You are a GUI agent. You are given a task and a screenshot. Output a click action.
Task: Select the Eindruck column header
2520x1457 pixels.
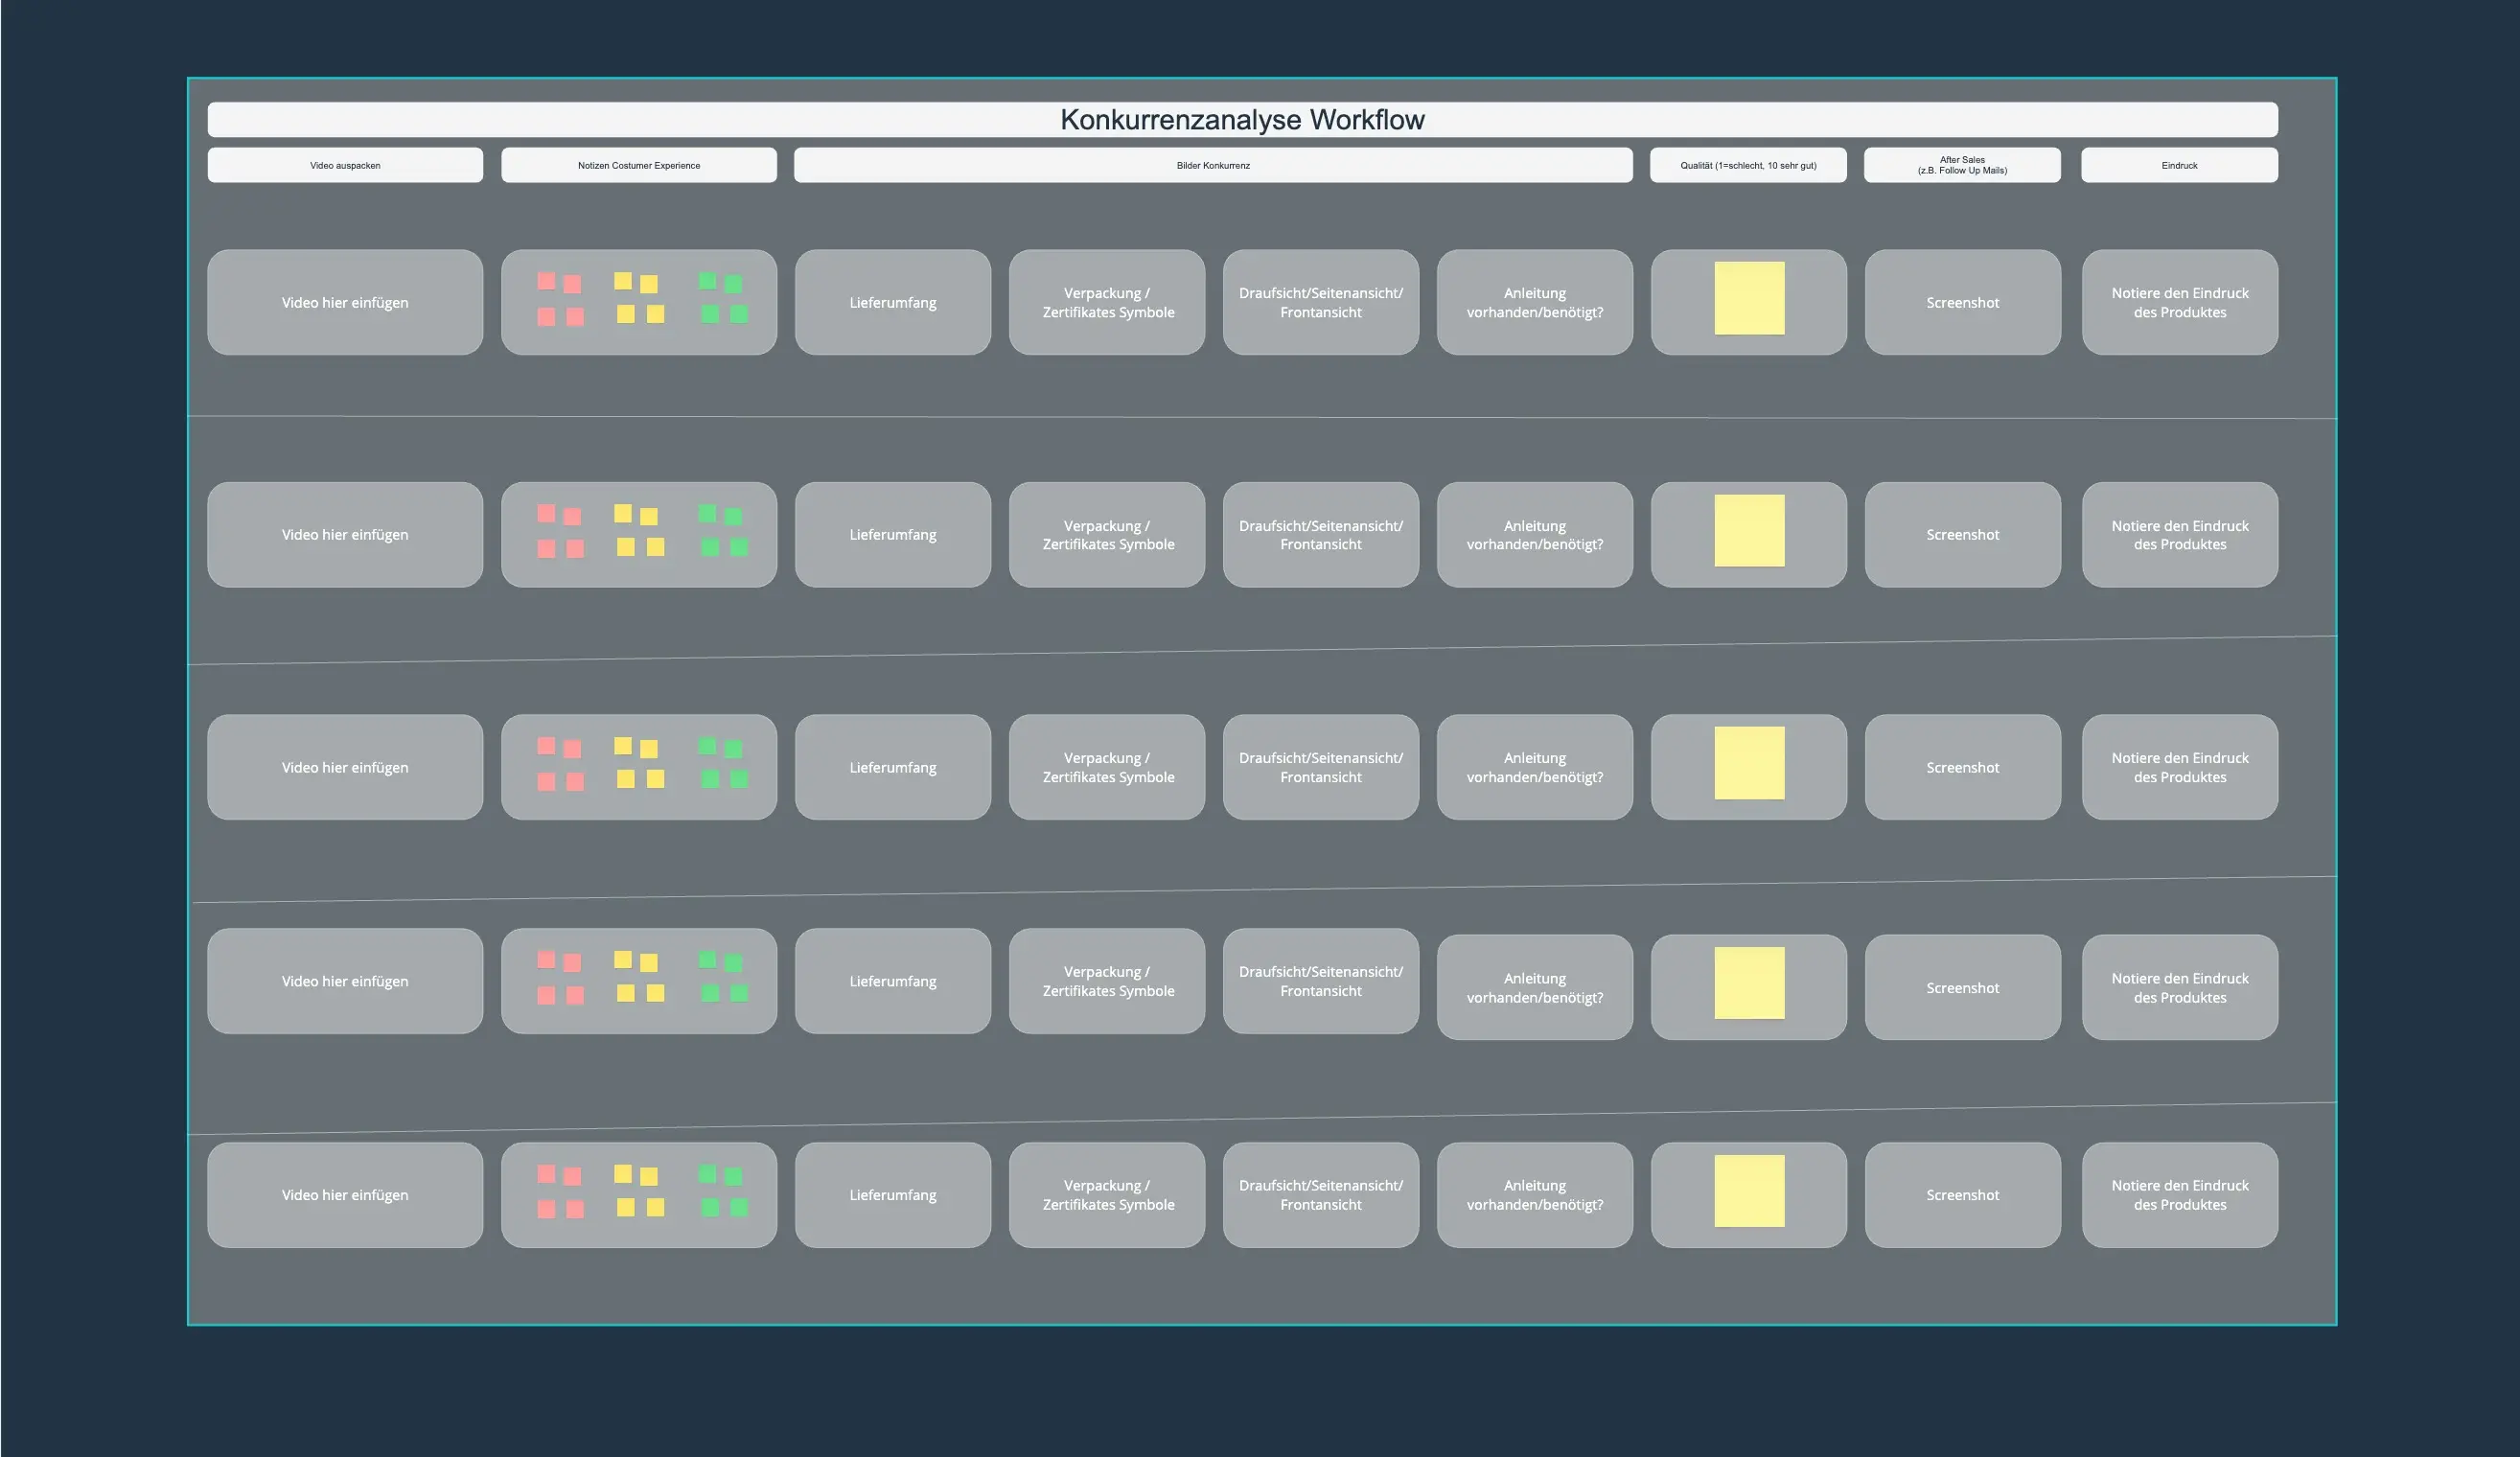tap(2178, 165)
